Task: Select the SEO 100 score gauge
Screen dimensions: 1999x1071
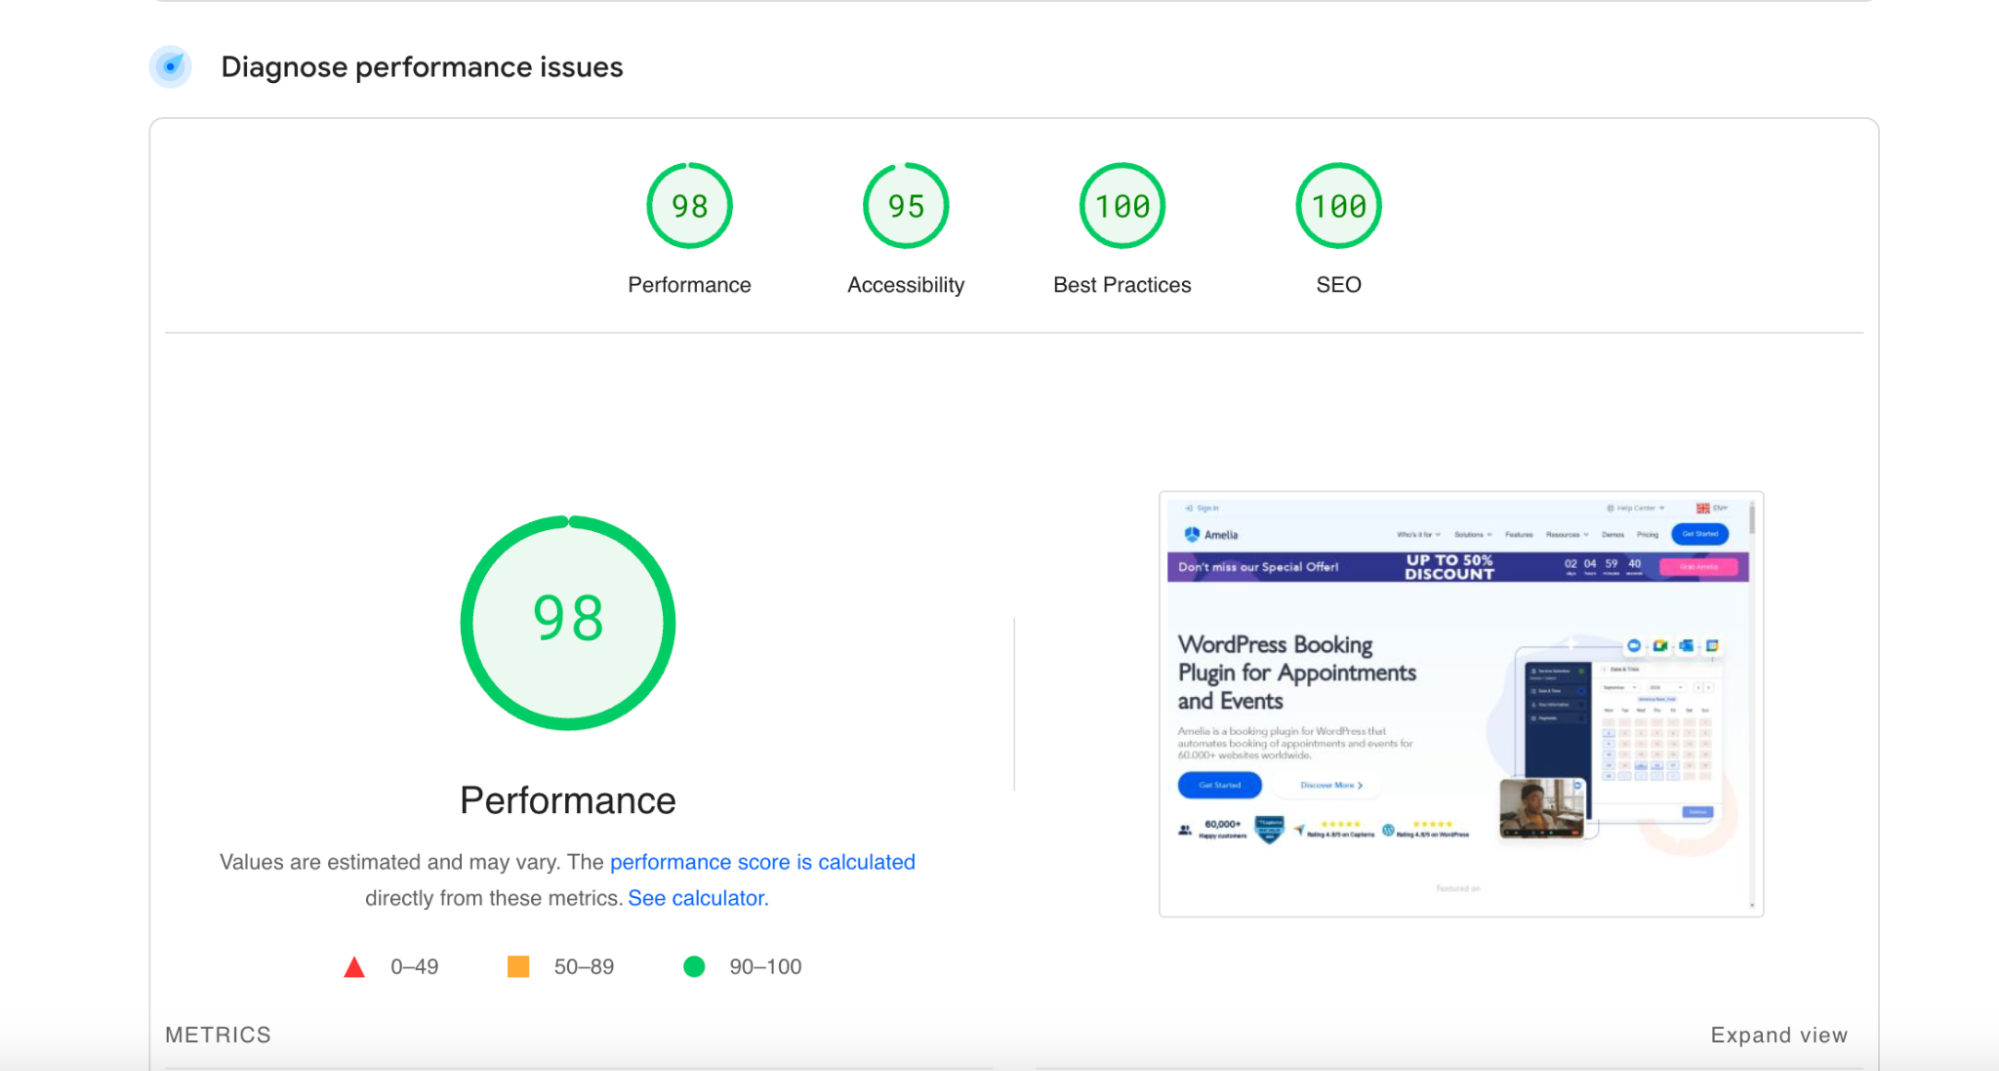Action: pos(1338,206)
